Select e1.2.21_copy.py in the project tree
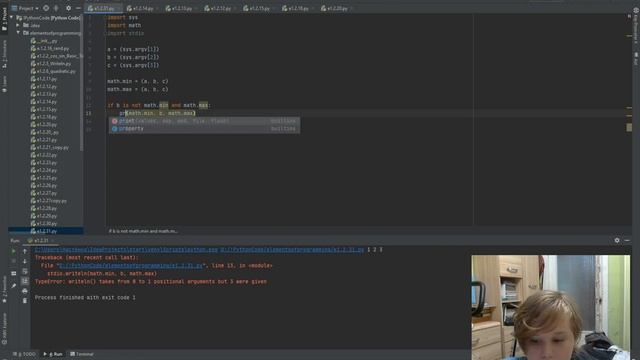 coord(50,147)
